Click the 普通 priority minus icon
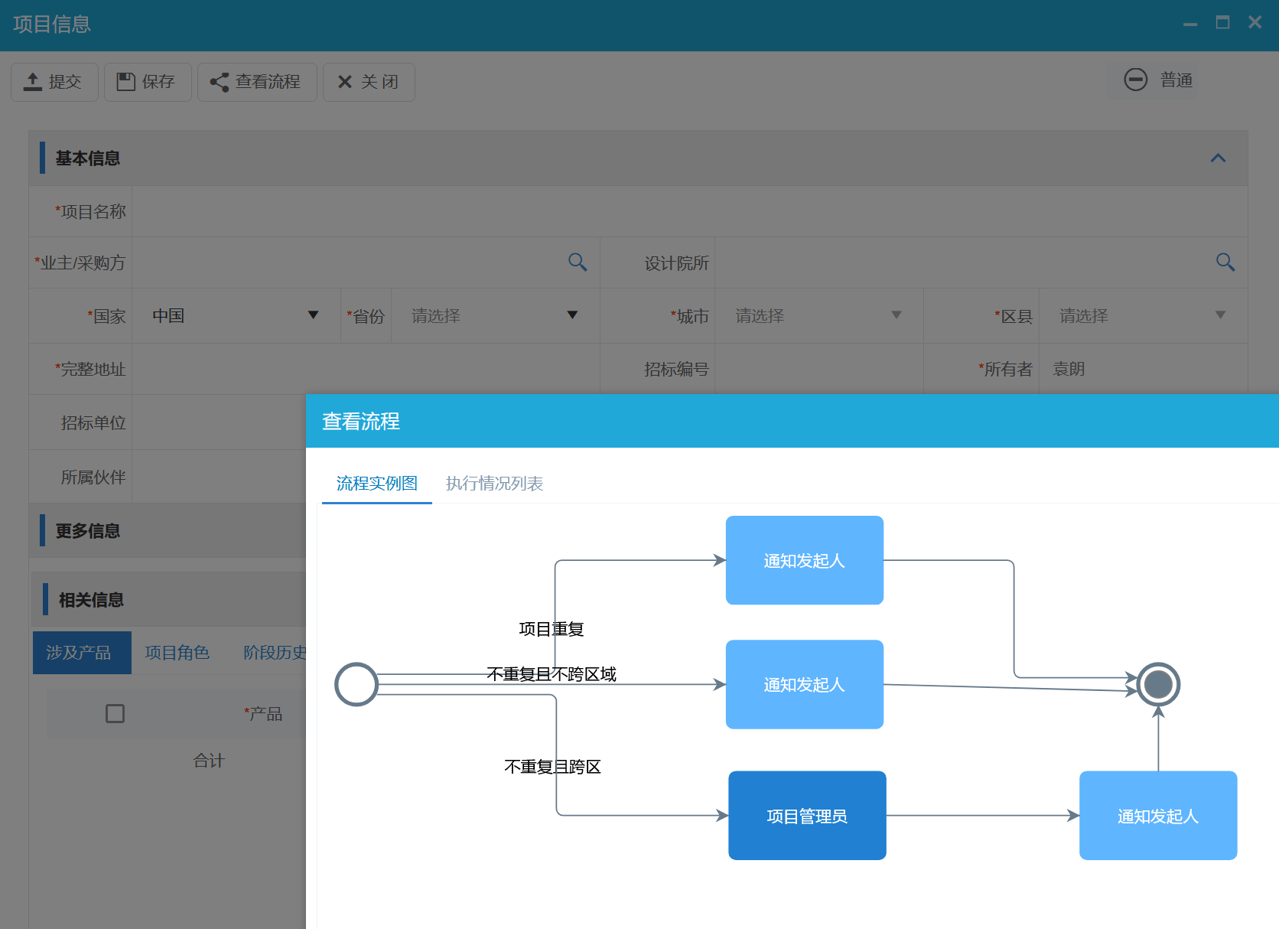The height and width of the screenshot is (929, 1279). (1135, 80)
